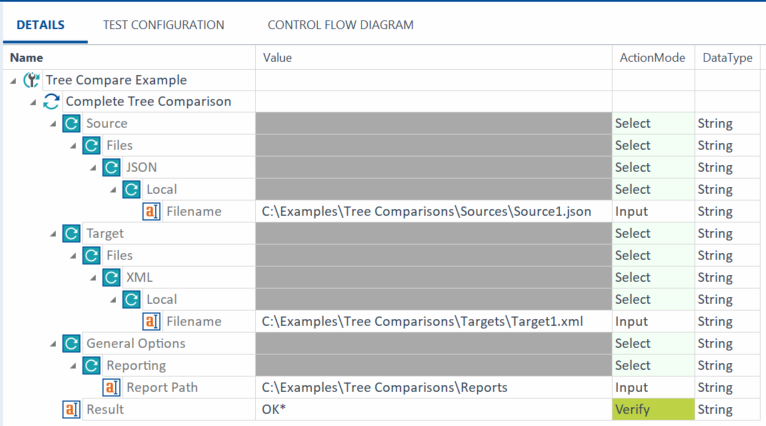Collapse the Tree Compare Example root node

pyautogui.click(x=13, y=80)
